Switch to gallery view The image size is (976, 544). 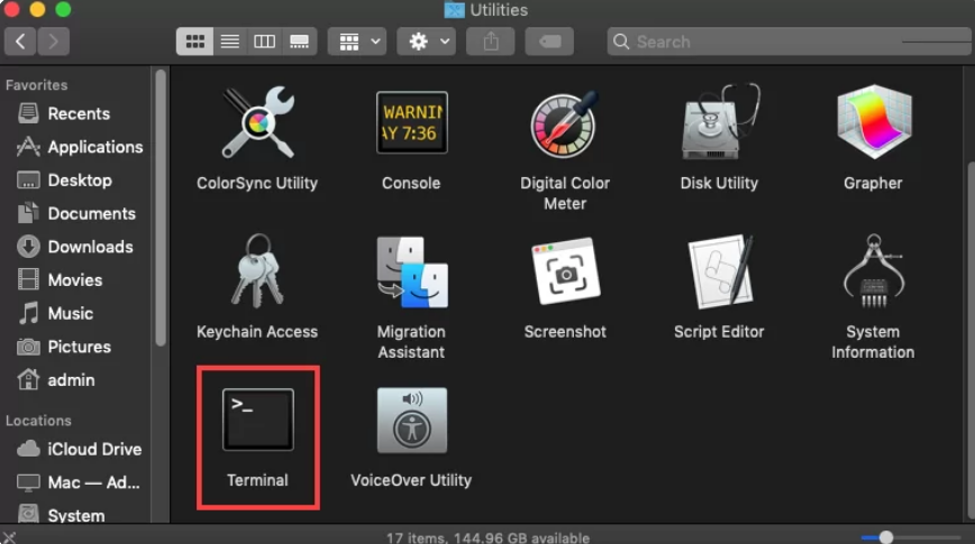299,42
